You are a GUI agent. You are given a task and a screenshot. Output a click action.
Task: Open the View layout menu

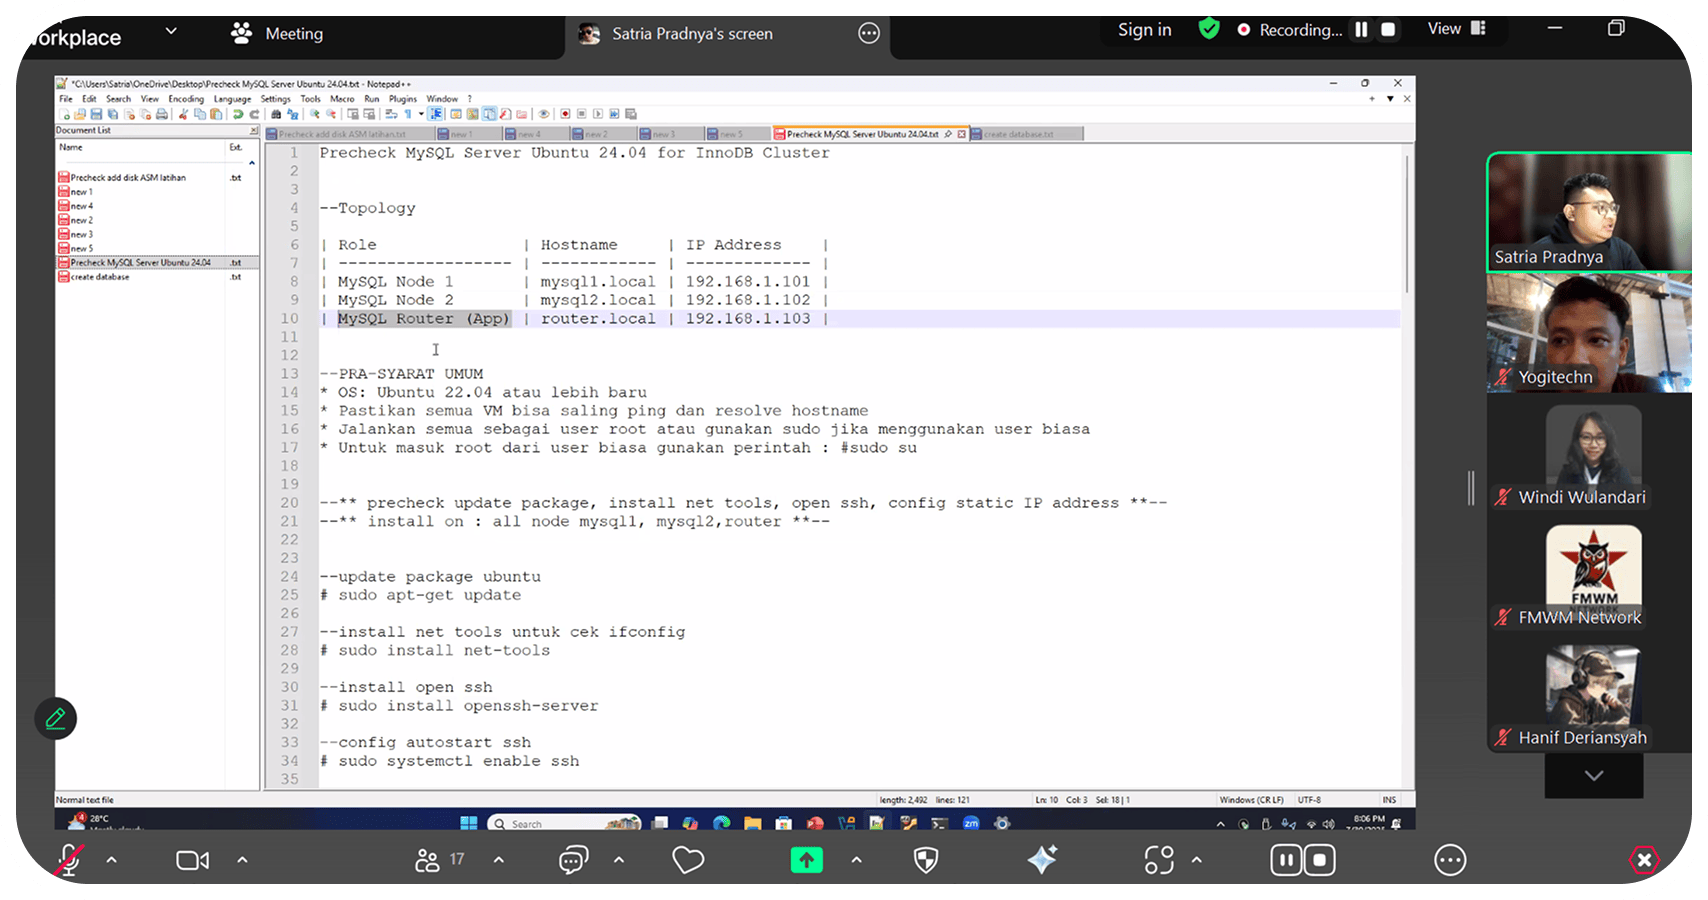click(x=1456, y=29)
